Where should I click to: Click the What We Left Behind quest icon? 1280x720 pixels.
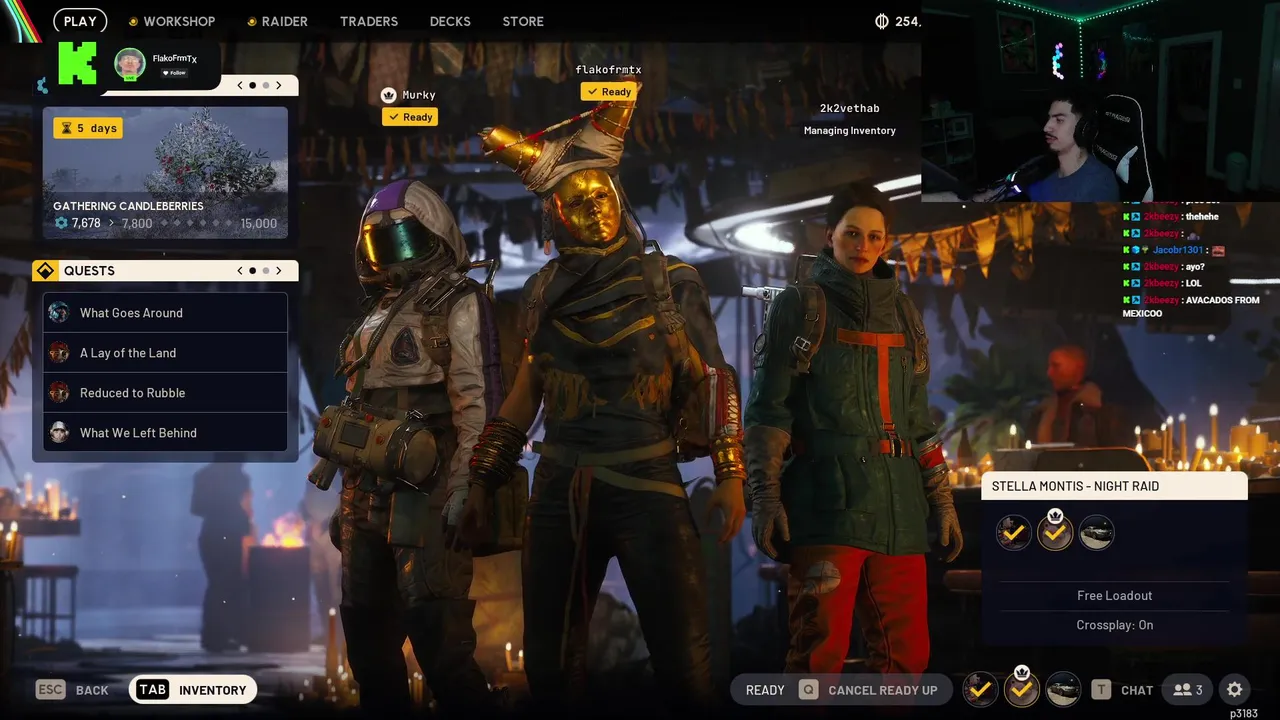click(x=59, y=432)
